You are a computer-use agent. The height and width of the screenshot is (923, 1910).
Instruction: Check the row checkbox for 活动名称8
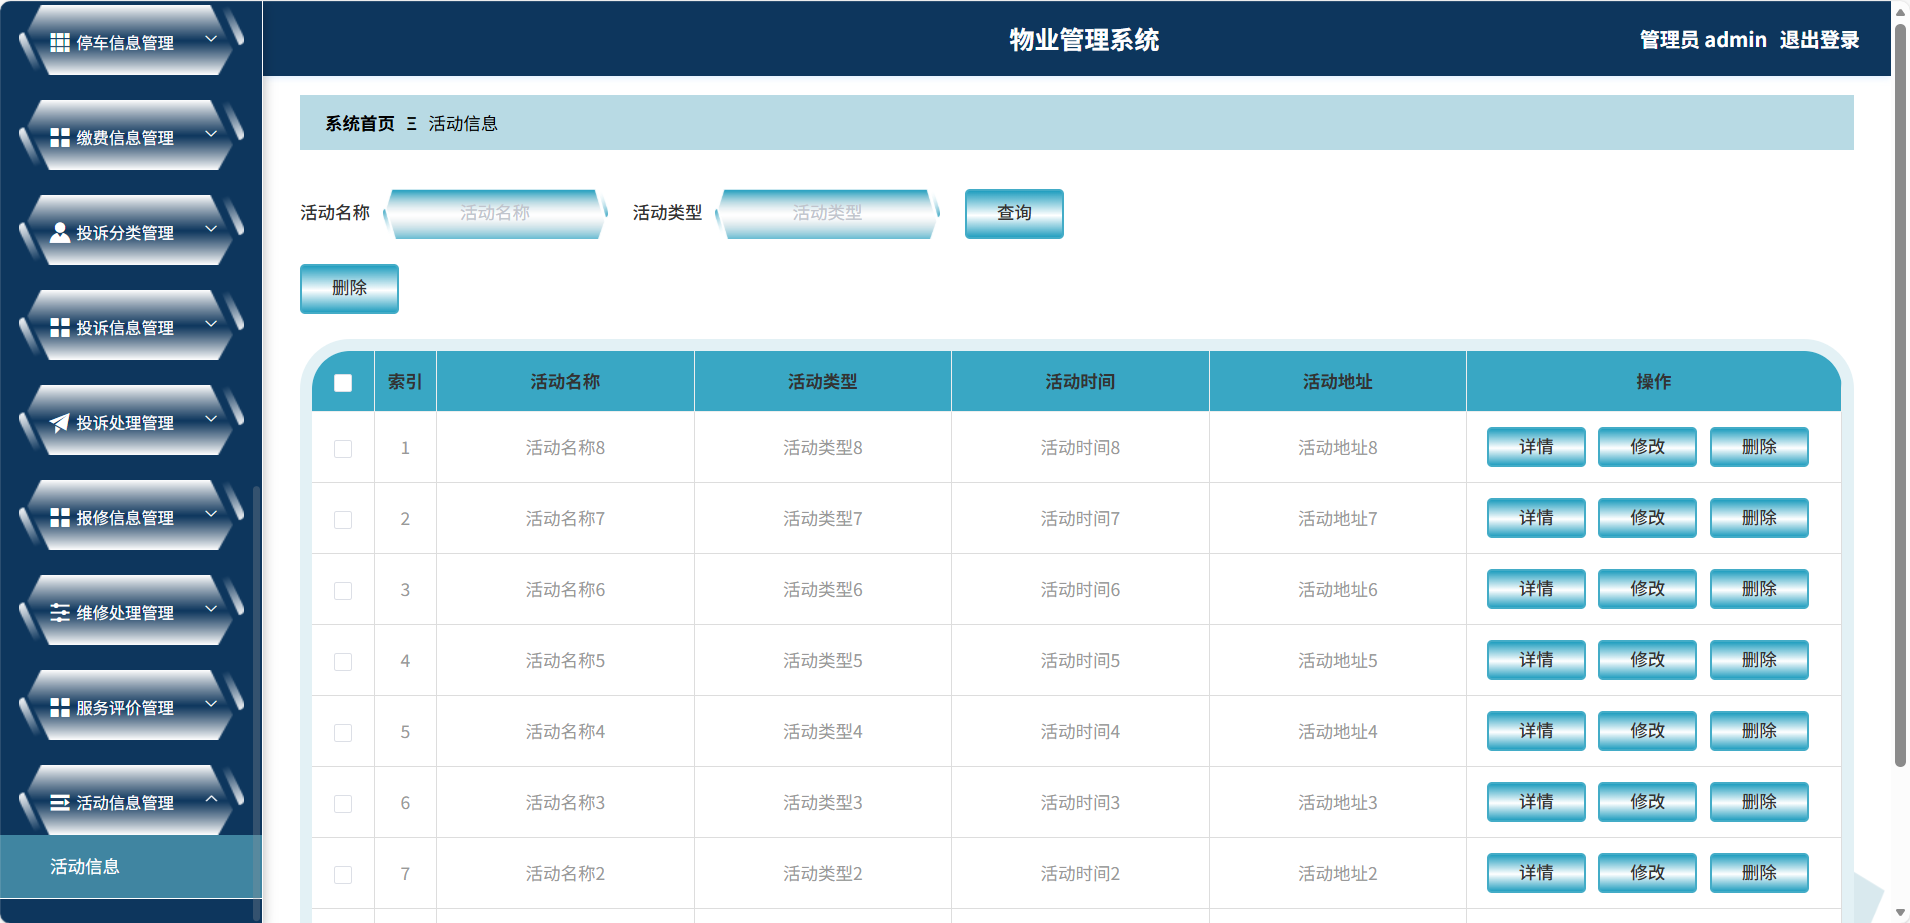click(x=343, y=449)
